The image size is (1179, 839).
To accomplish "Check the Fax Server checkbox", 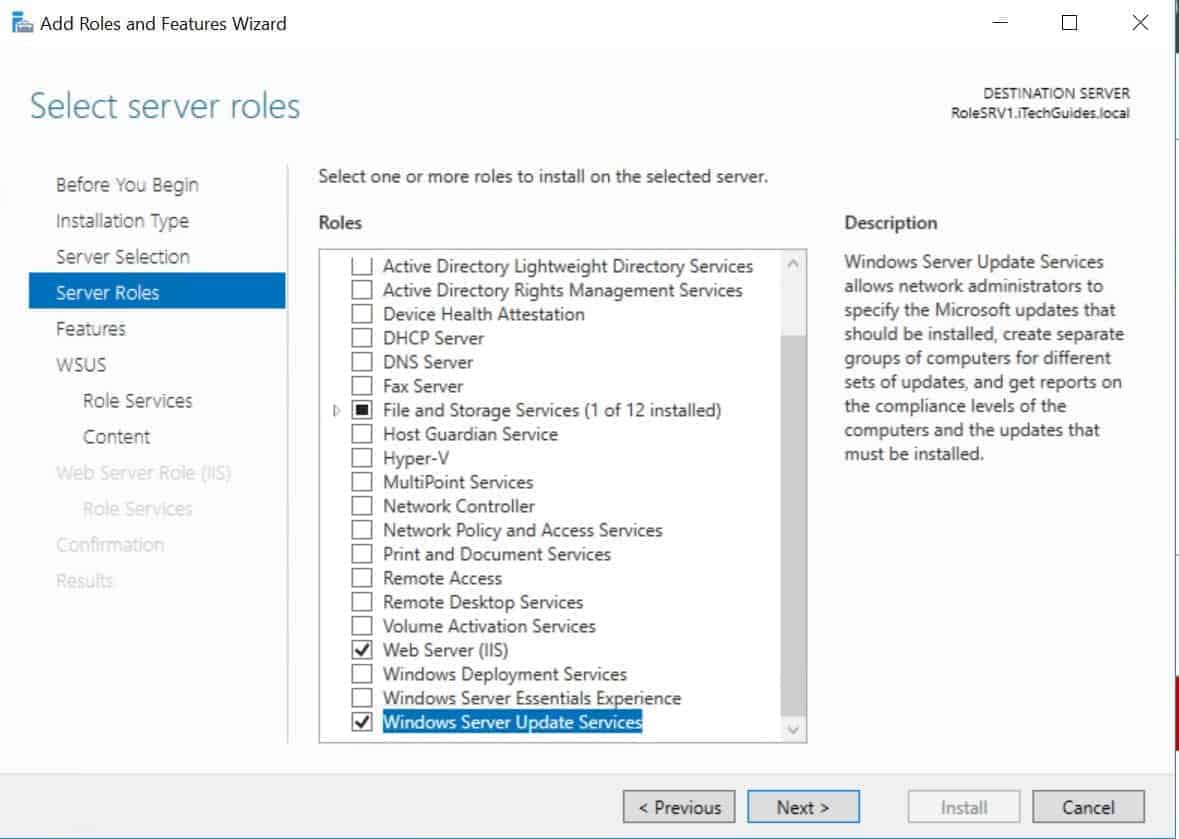I will (362, 385).
